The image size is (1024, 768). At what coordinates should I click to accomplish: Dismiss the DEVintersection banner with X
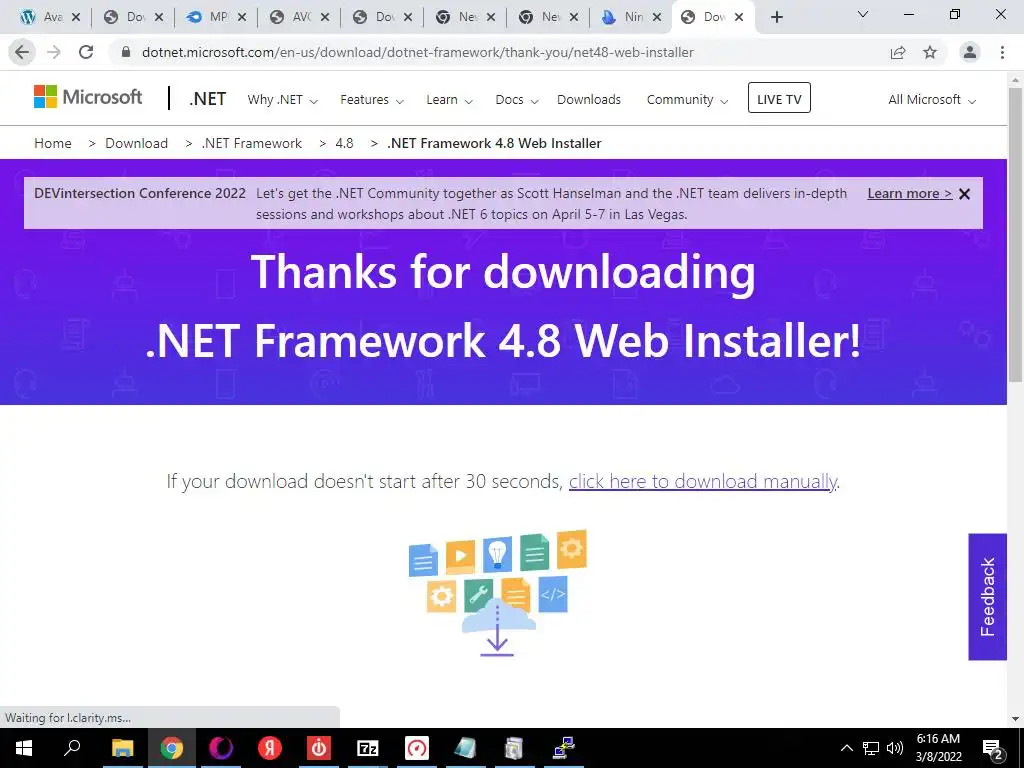[965, 194]
